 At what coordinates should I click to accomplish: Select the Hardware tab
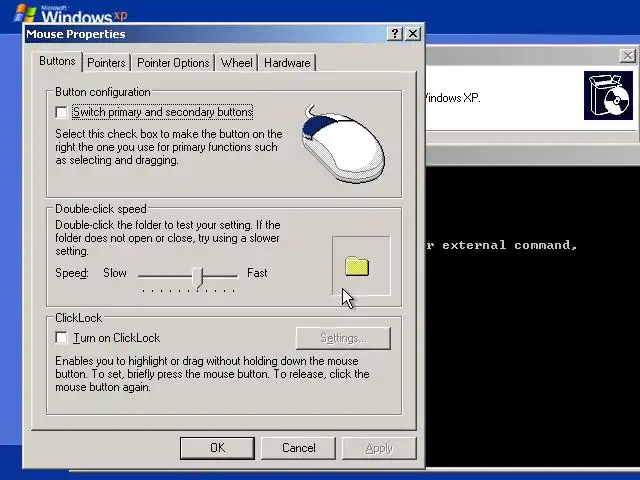(x=287, y=63)
